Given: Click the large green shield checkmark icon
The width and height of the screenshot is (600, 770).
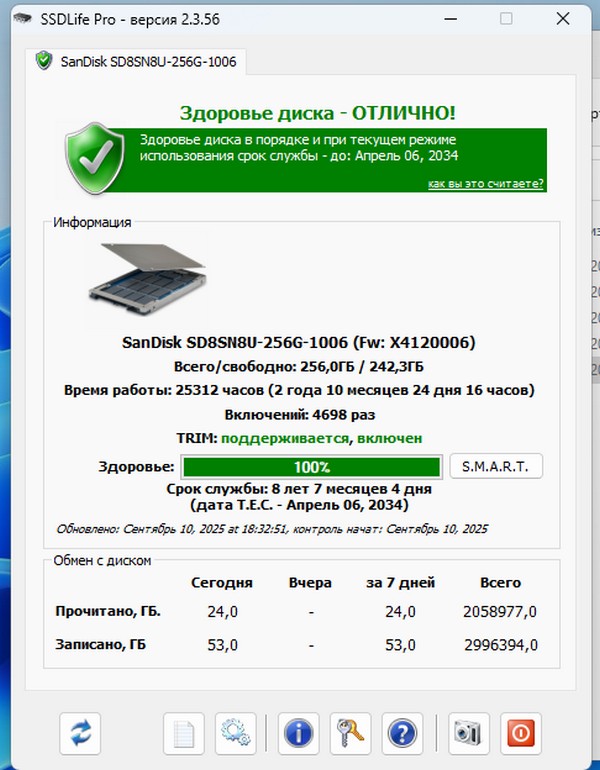Looking at the screenshot, I should pyautogui.click(x=96, y=155).
